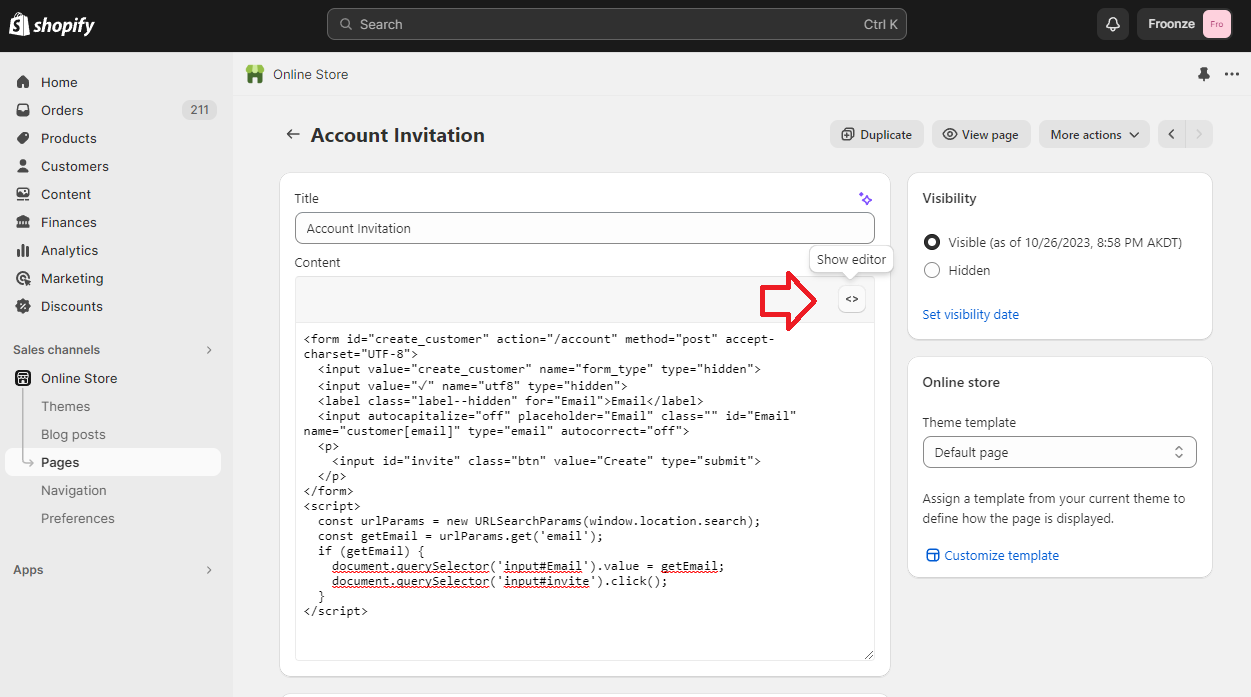Click the Finances bank icon
The image size is (1251, 697).
click(x=23, y=222)
